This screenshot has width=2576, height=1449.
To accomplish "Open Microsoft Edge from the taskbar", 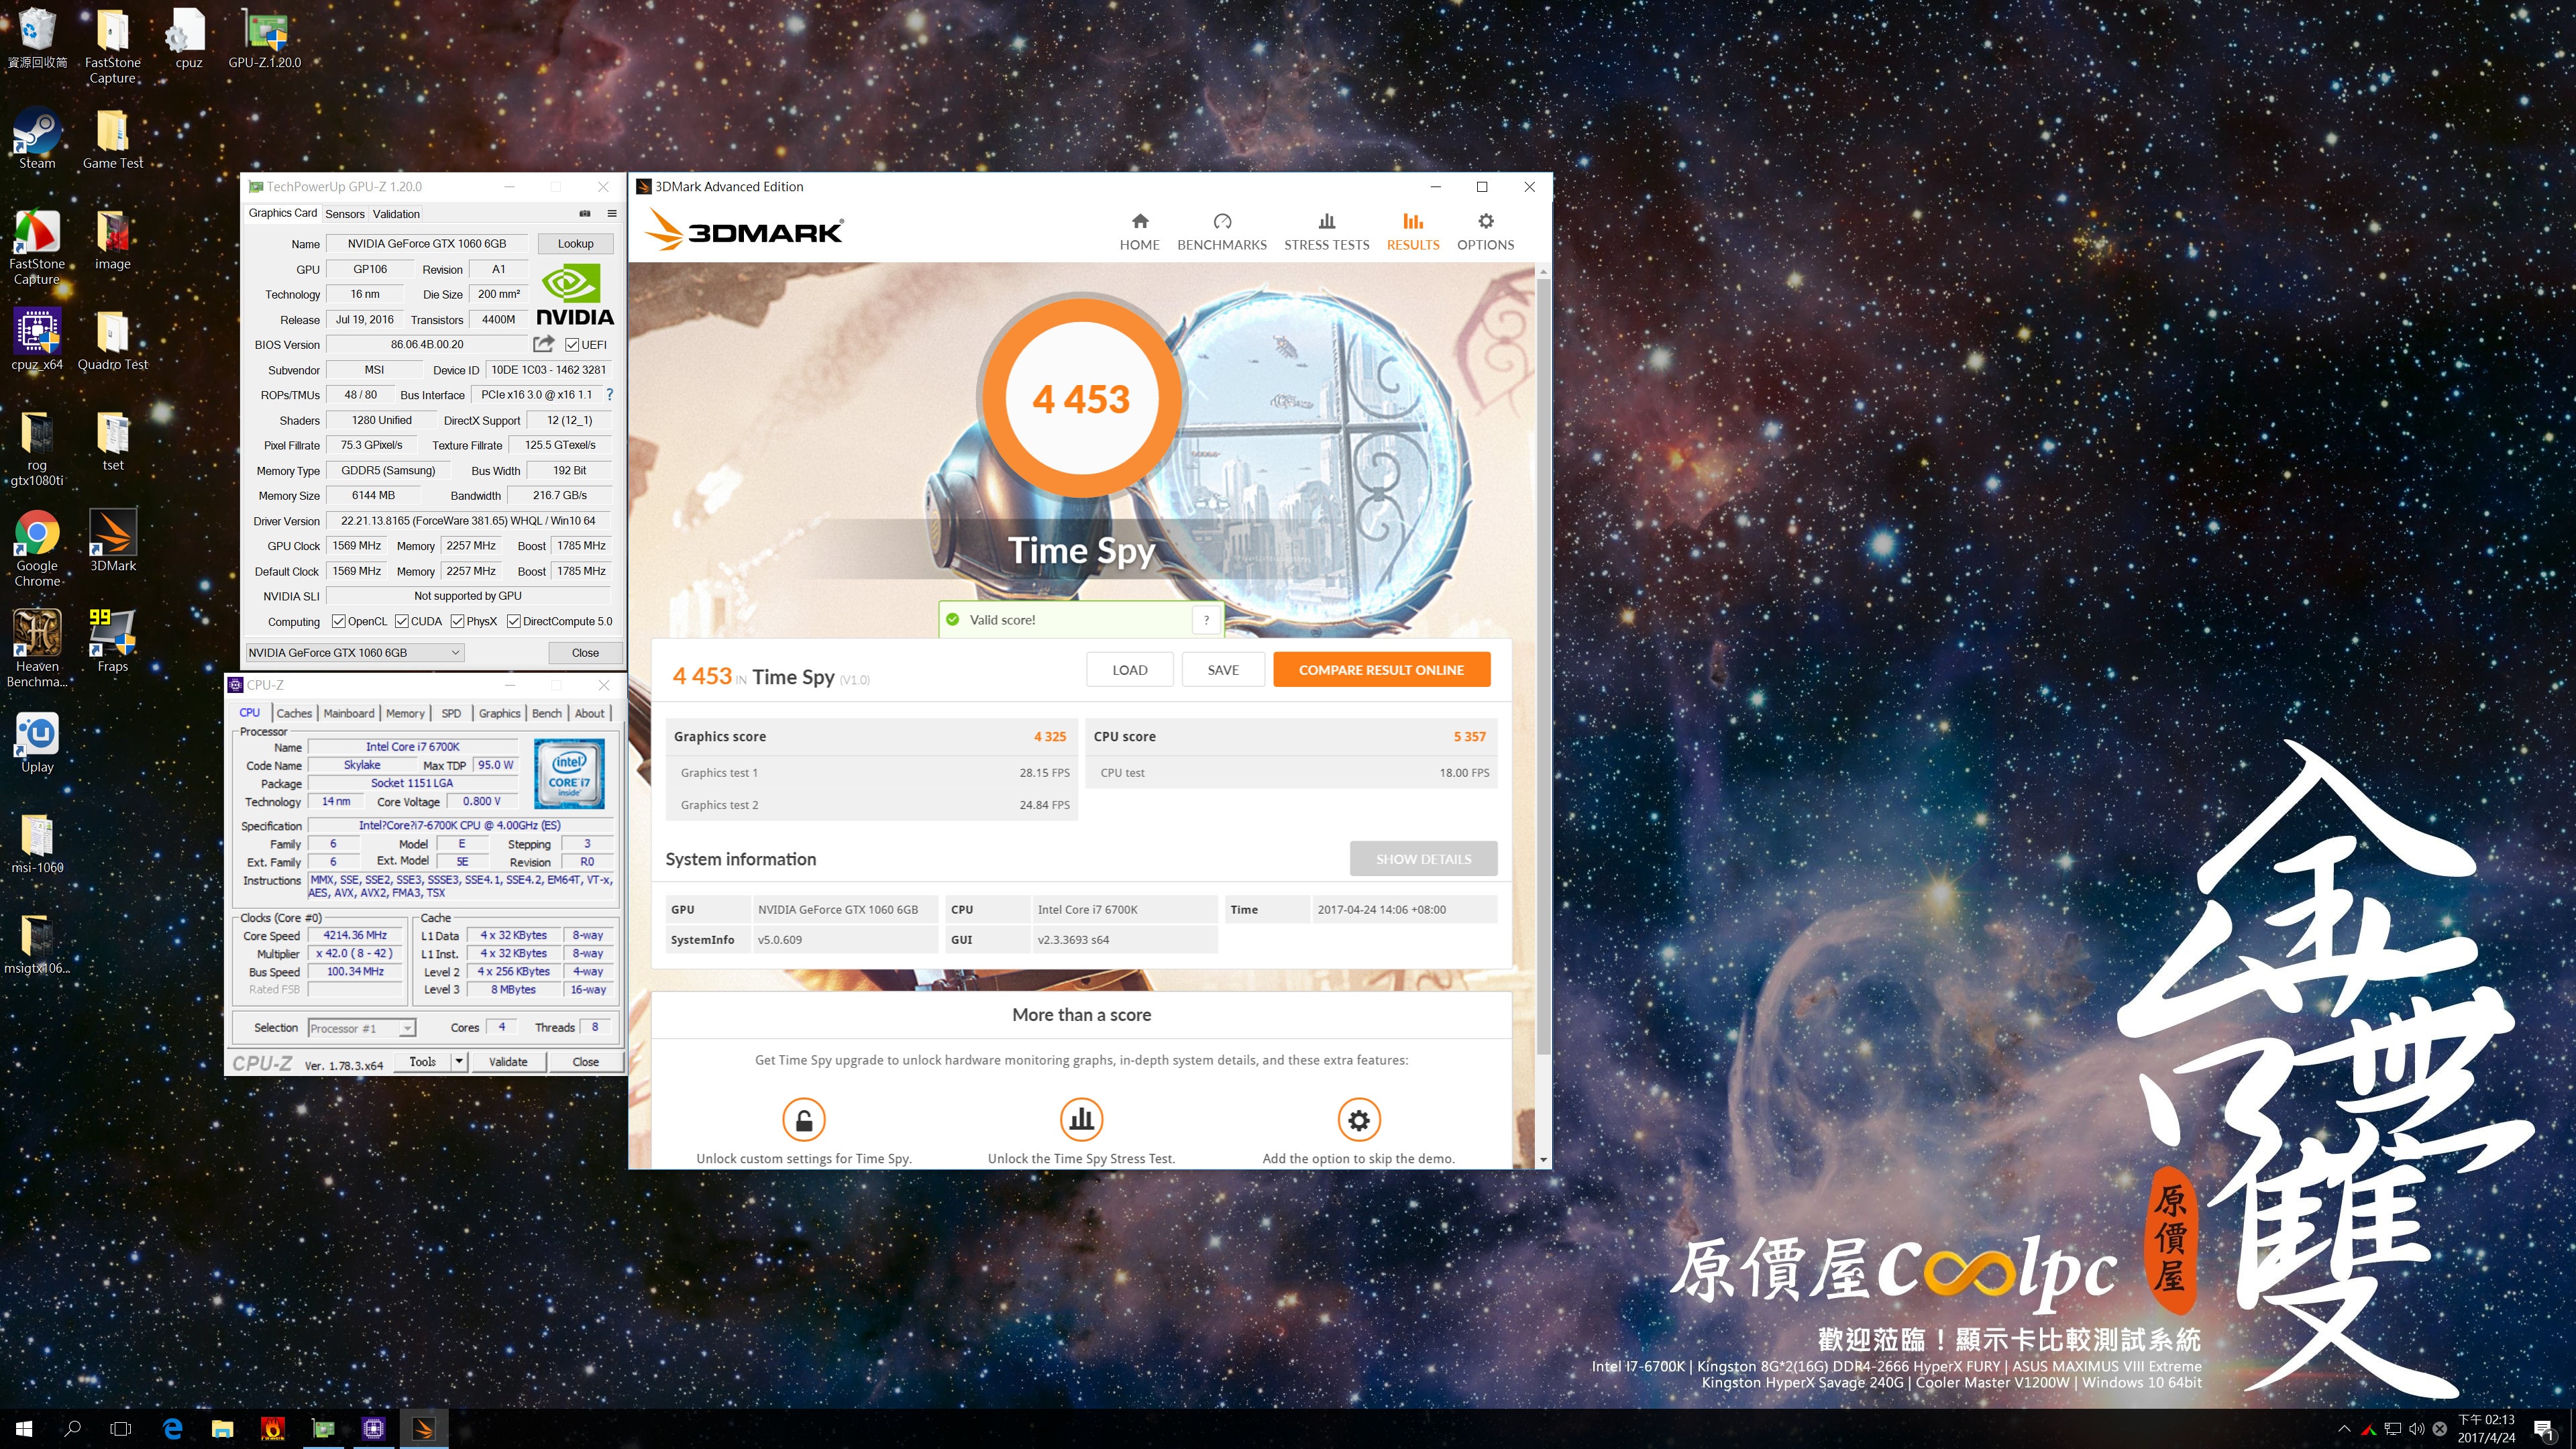I will point(172,1429).
